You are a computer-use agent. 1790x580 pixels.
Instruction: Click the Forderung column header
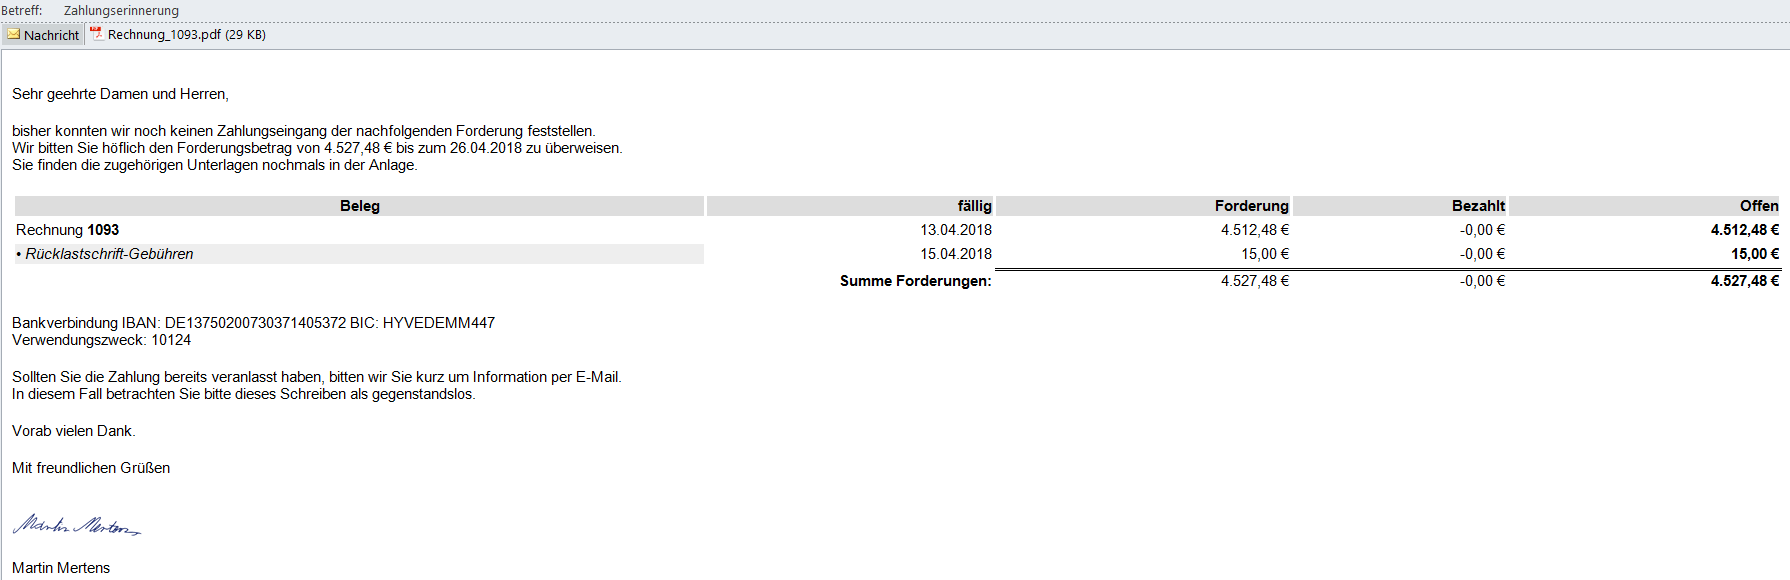[1251, 206]
